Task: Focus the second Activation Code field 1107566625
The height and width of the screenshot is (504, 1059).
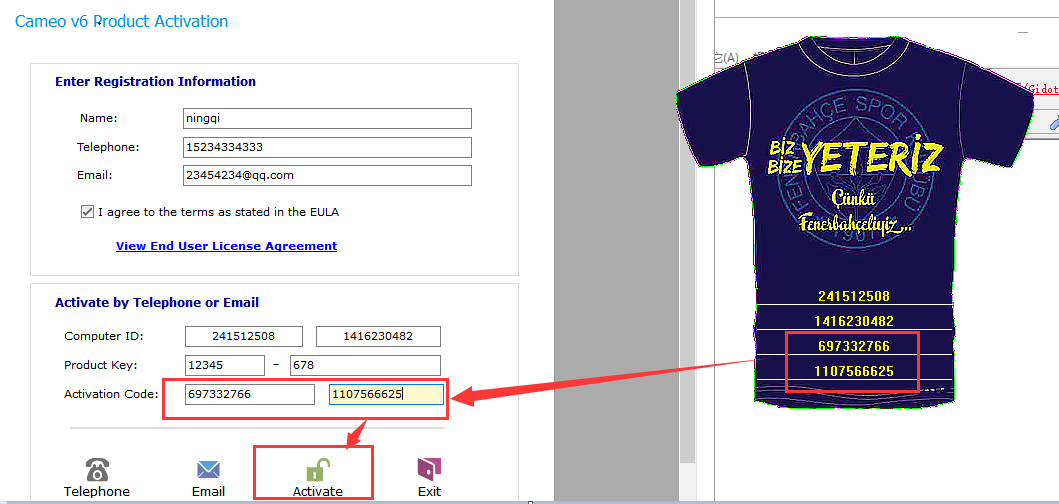Action: click(x=386, y=395)
